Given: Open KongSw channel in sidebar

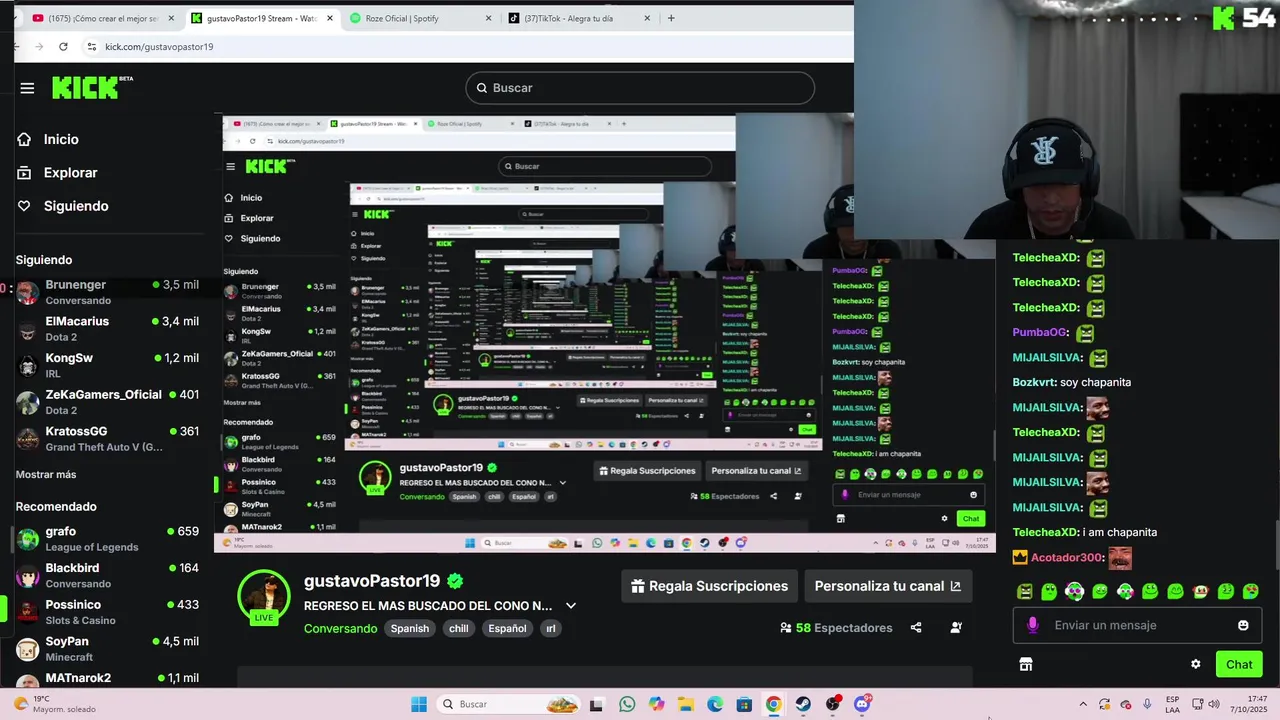Looking at the screenshot, I should coord(107,365).
